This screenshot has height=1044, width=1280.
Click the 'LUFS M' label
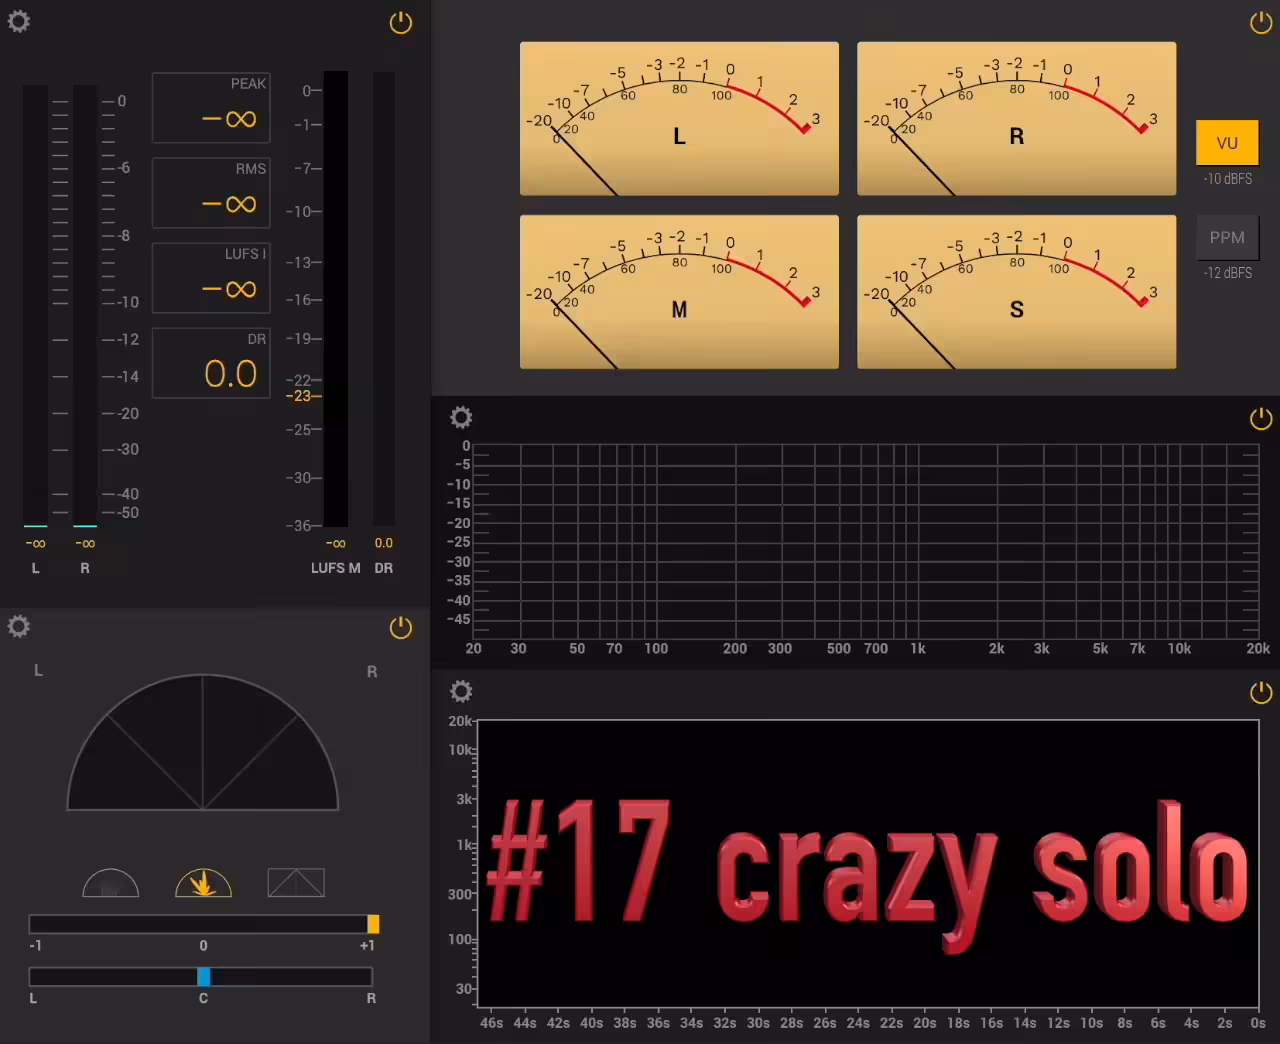tap(335, 568)
